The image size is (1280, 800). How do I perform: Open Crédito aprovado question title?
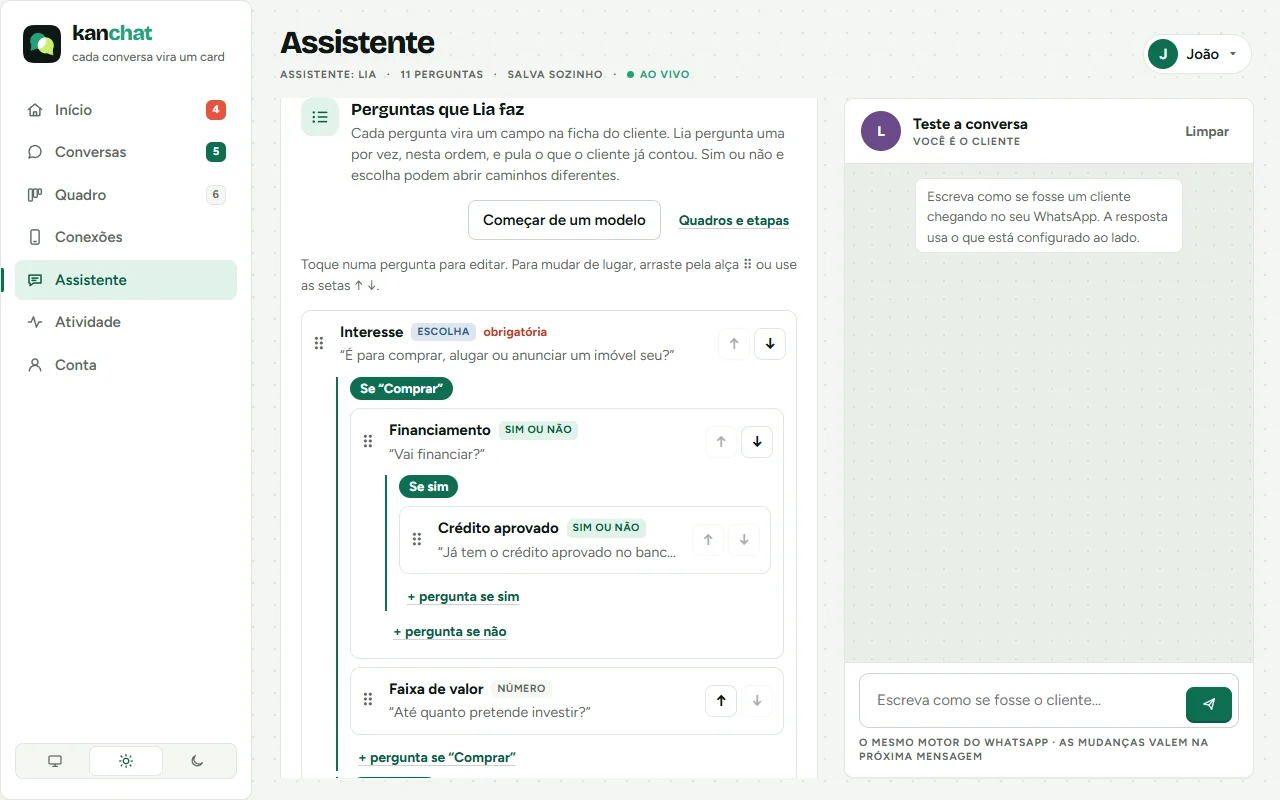click(x=498, y=528)
